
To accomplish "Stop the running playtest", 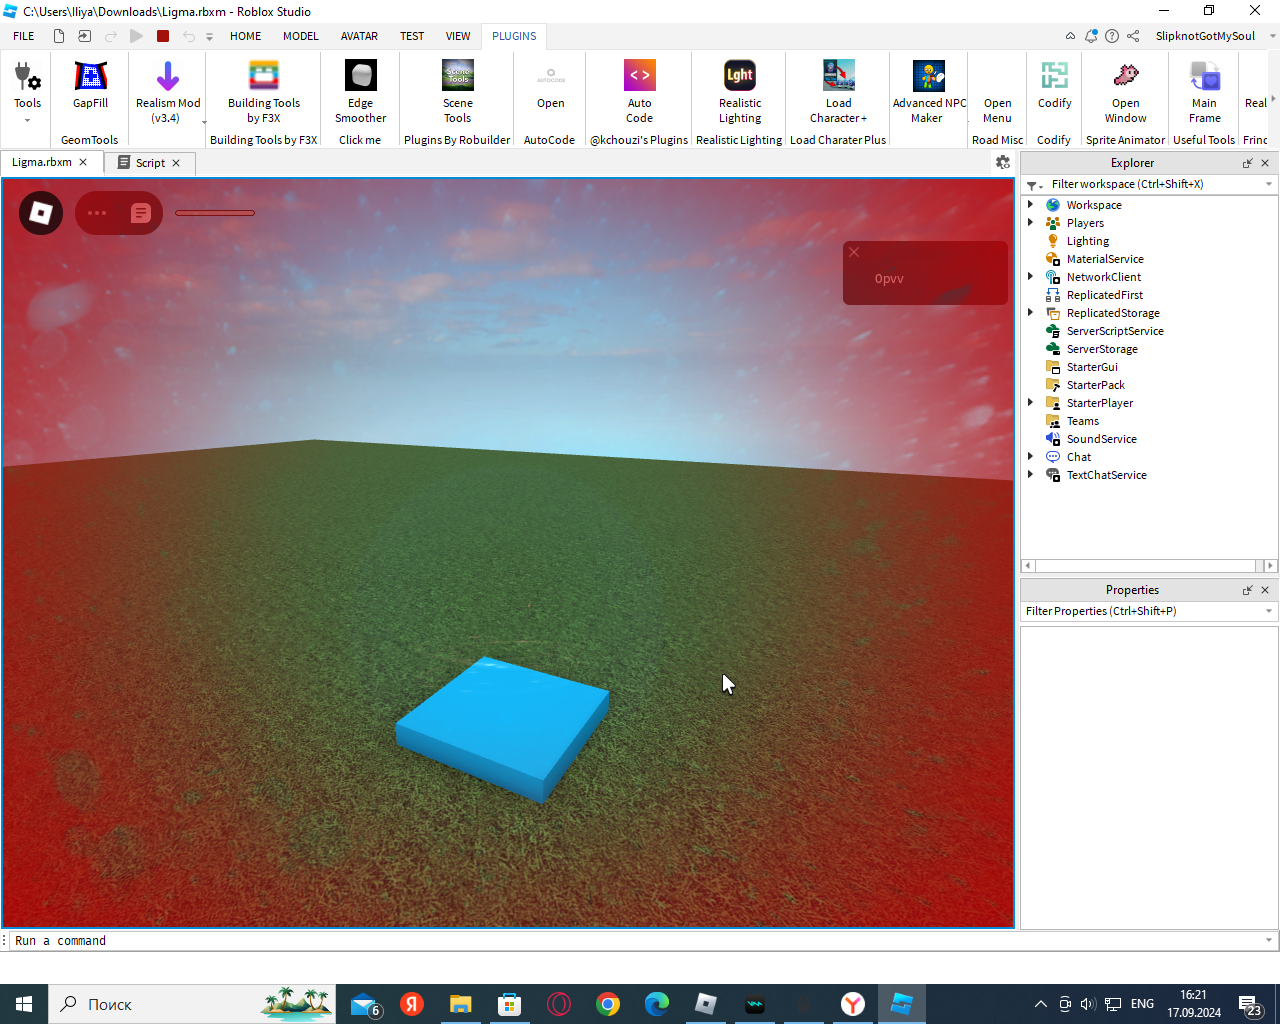I will click(163, 36).
